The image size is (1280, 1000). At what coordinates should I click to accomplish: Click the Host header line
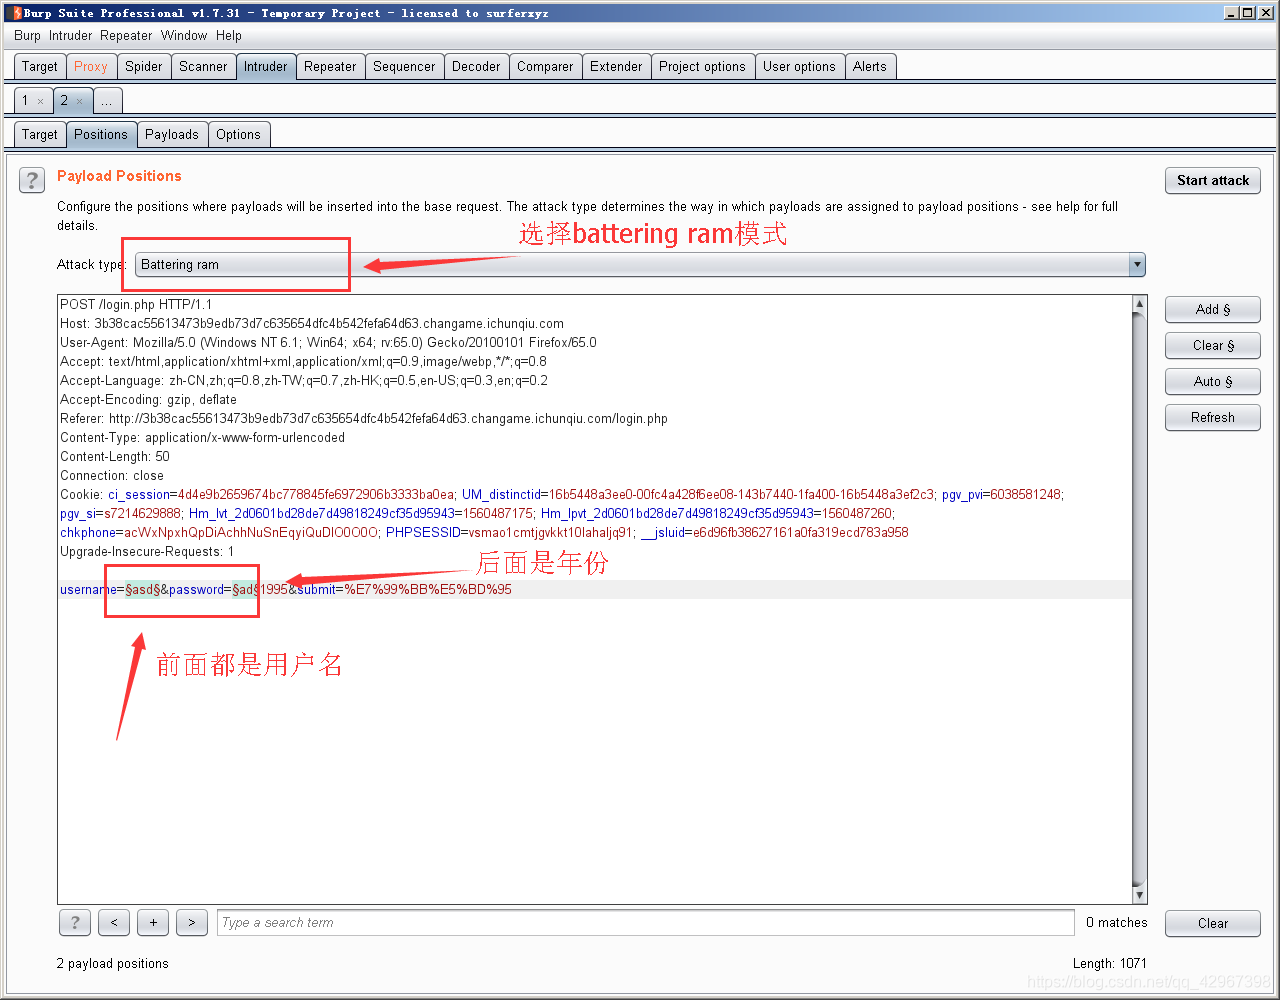(x=312, y=323)
